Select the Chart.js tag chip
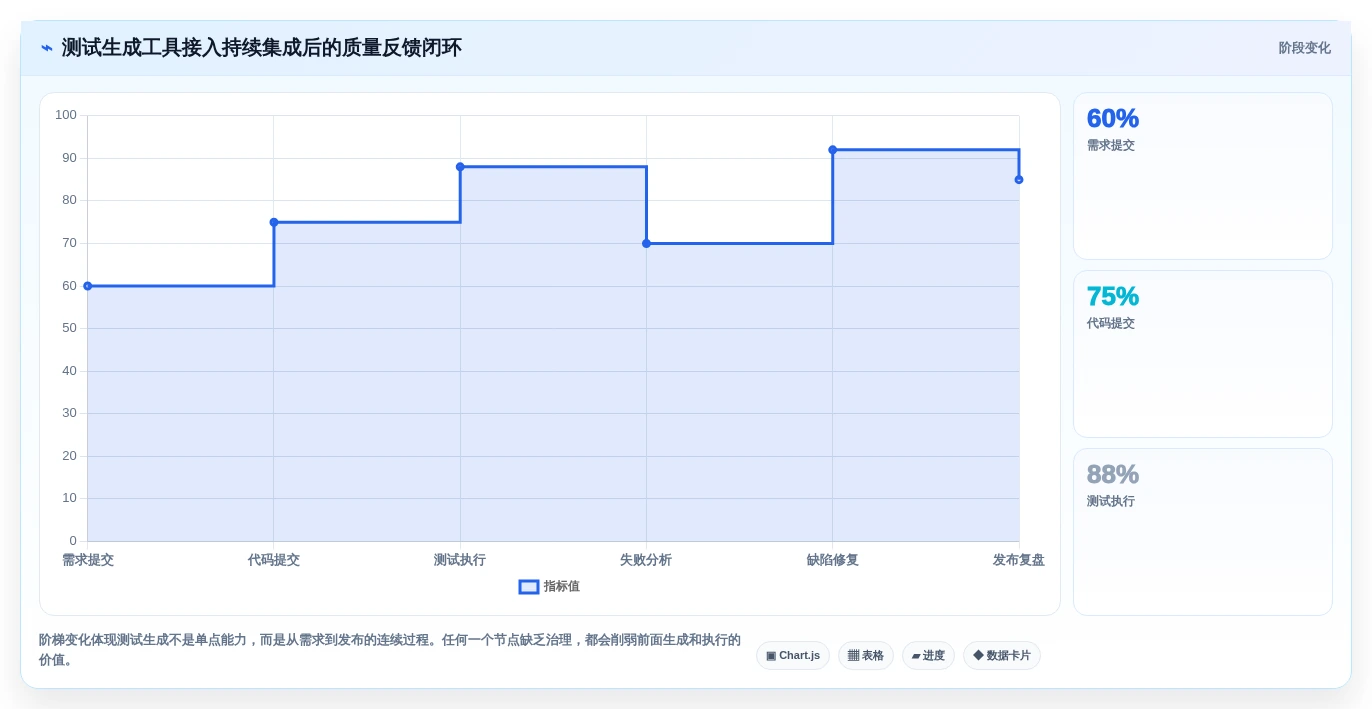Image resolution: width=1372 pixels, height=709 pixels. click(793, 656)
